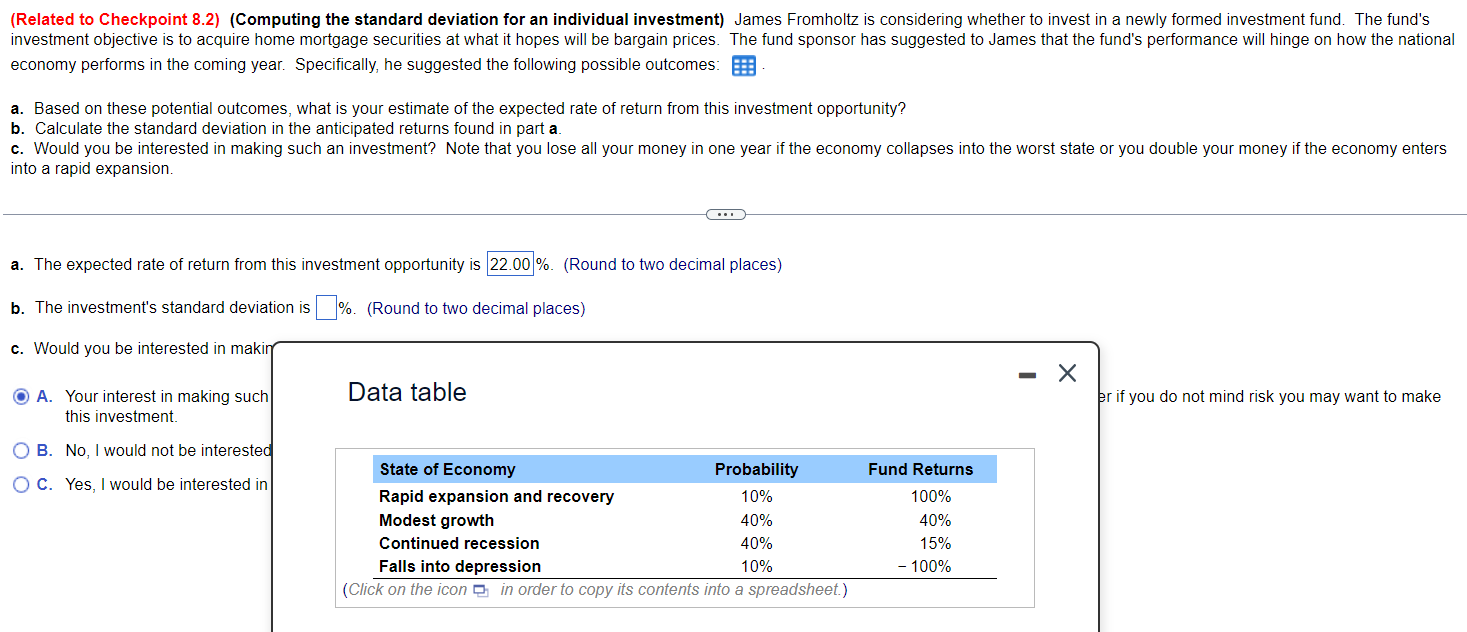1467x632 pixels.
Task: Click the -100% fund return value
Action: [x=925, y=567]
